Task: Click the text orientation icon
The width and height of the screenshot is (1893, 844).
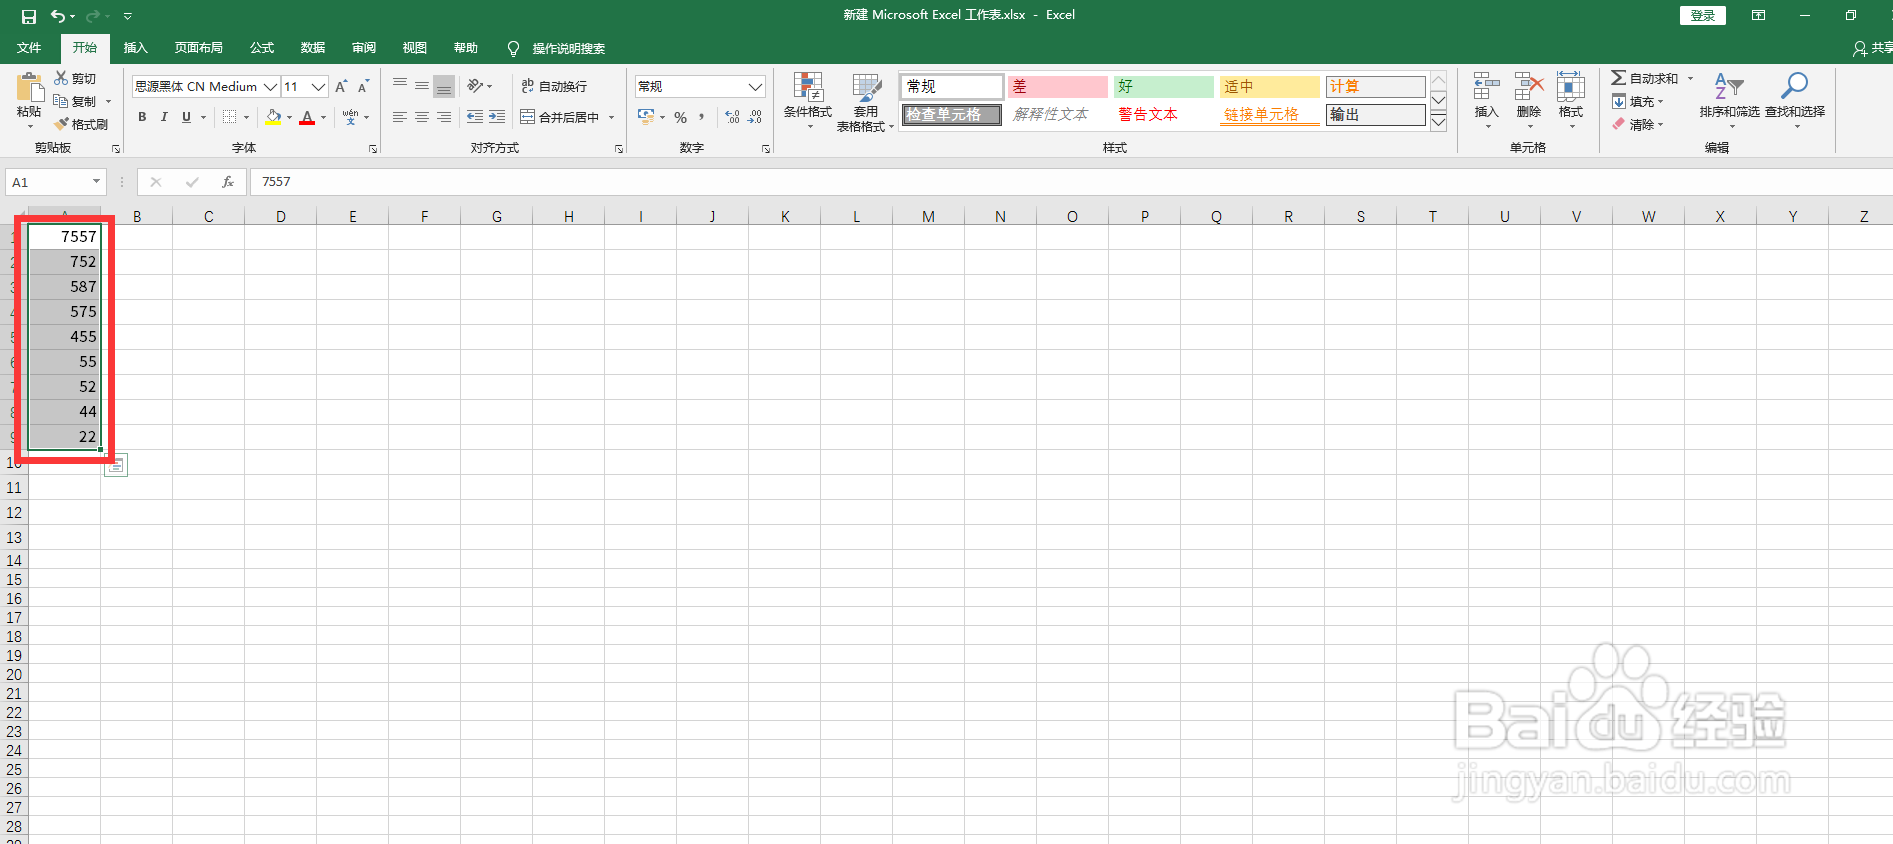Action: 476,86
